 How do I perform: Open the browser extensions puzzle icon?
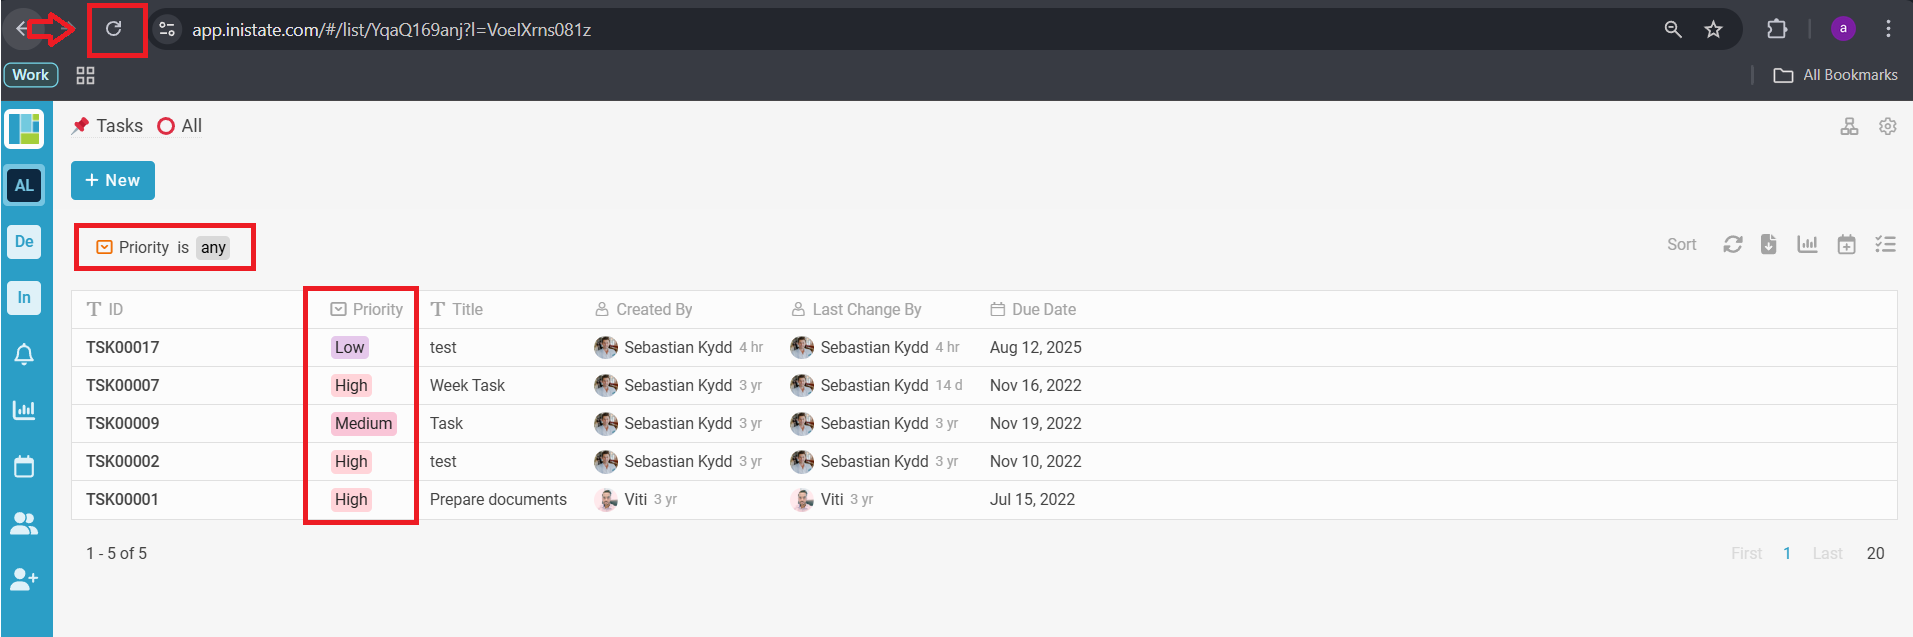(x=1777, y=29)
